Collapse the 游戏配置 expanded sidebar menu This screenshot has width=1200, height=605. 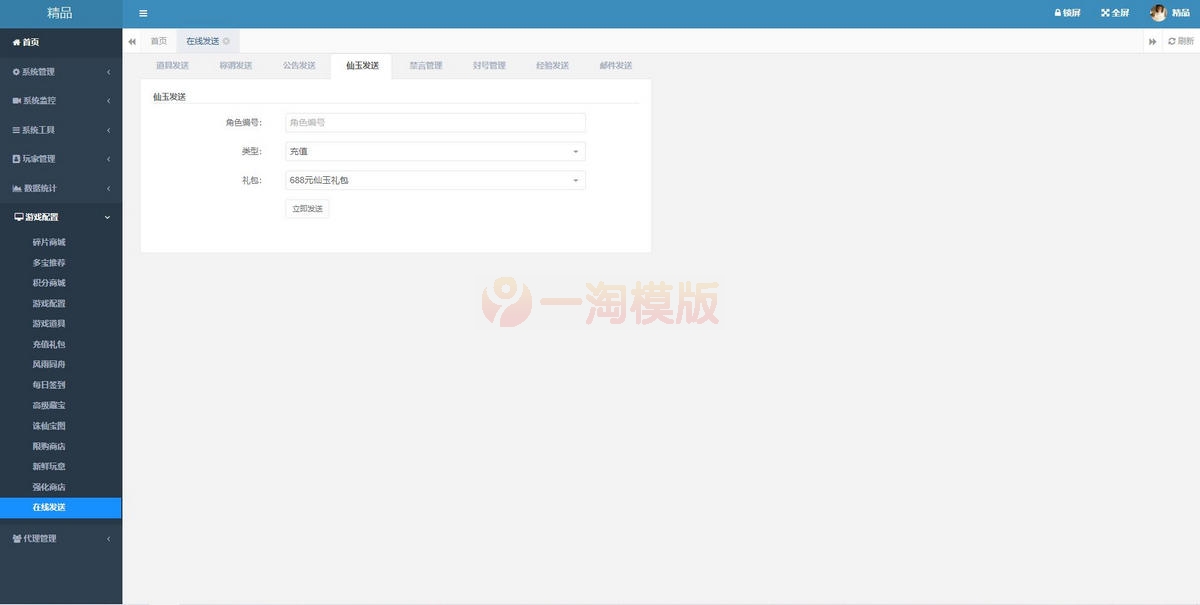pos(38,216)
